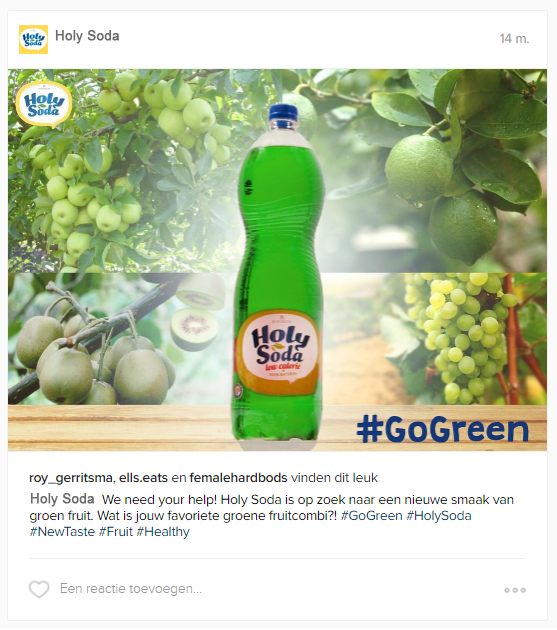Screen dimensions: 557x630
Task: Click the heart like icon
Action: click(x=39, y=589)
